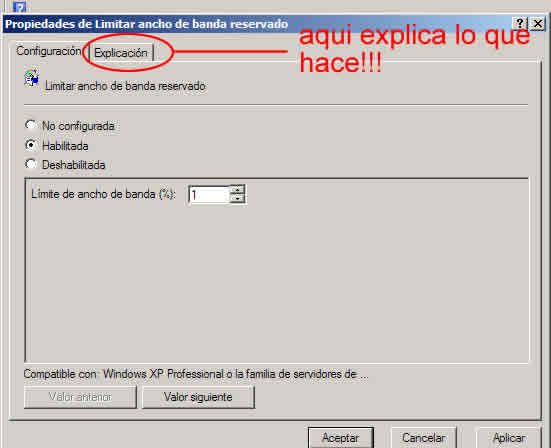Apply settings with the Aplicar button
This screenshot has height=448, width=551.
(509, 438)
